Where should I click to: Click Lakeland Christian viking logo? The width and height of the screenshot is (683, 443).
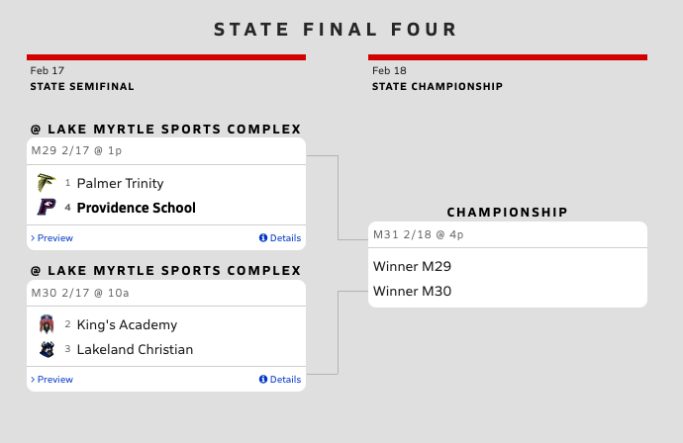[x=45, y=349]
